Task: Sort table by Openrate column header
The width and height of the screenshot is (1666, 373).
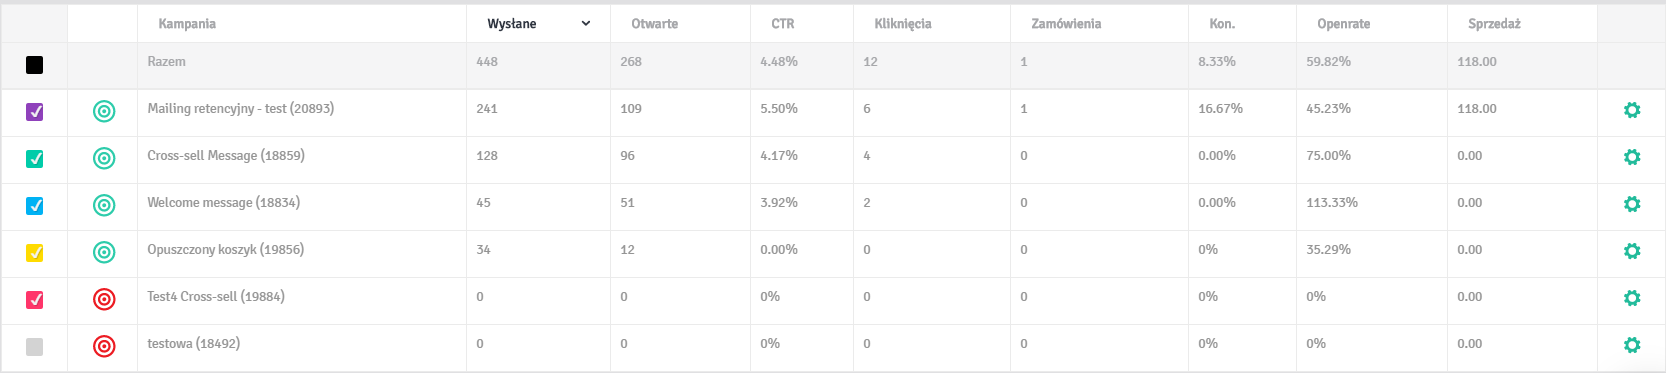Action: pyautogui.click(x=1344, y=24)
